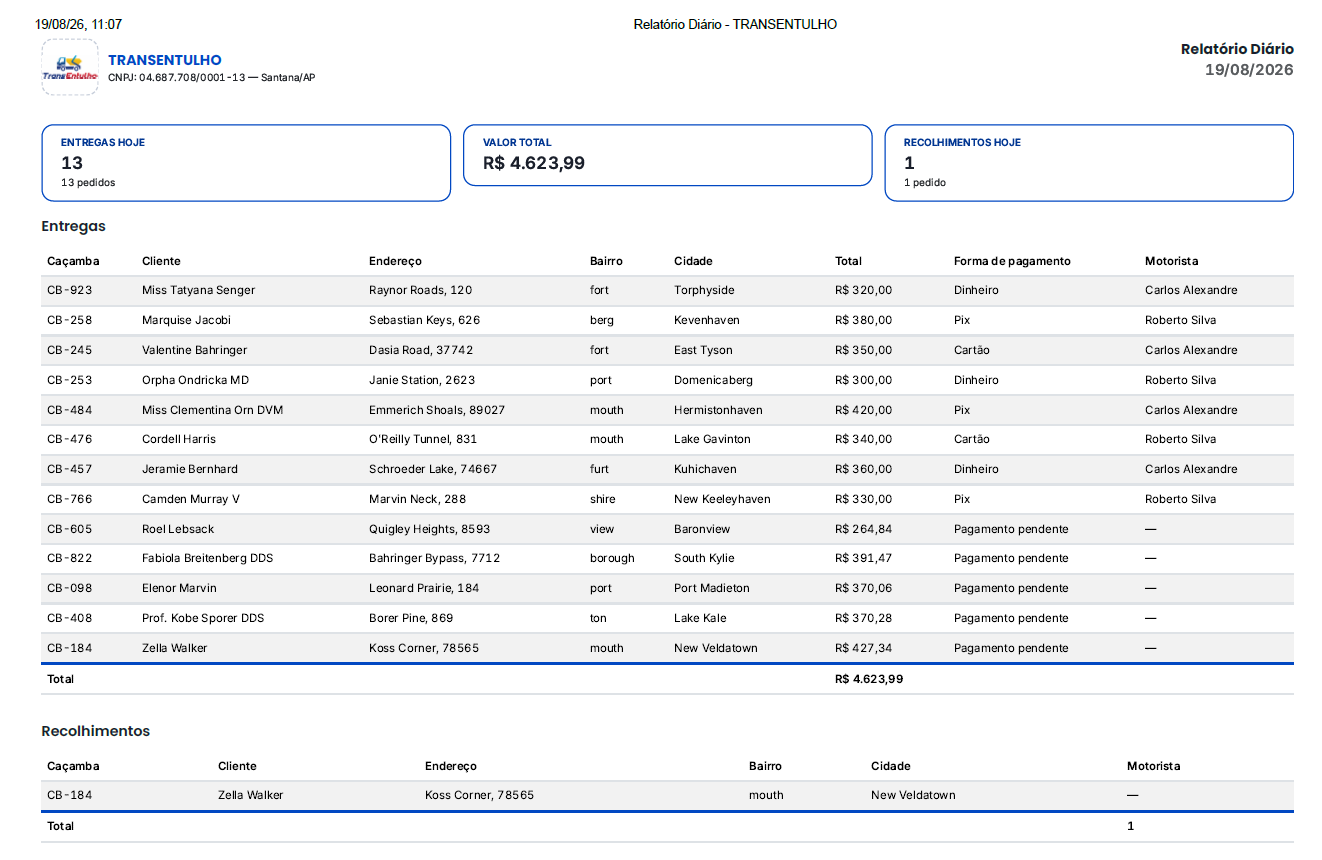Click the print timestamp 19/08/26, 11:07
Screen dimensions: 1322x860
(x=79, y=24)
